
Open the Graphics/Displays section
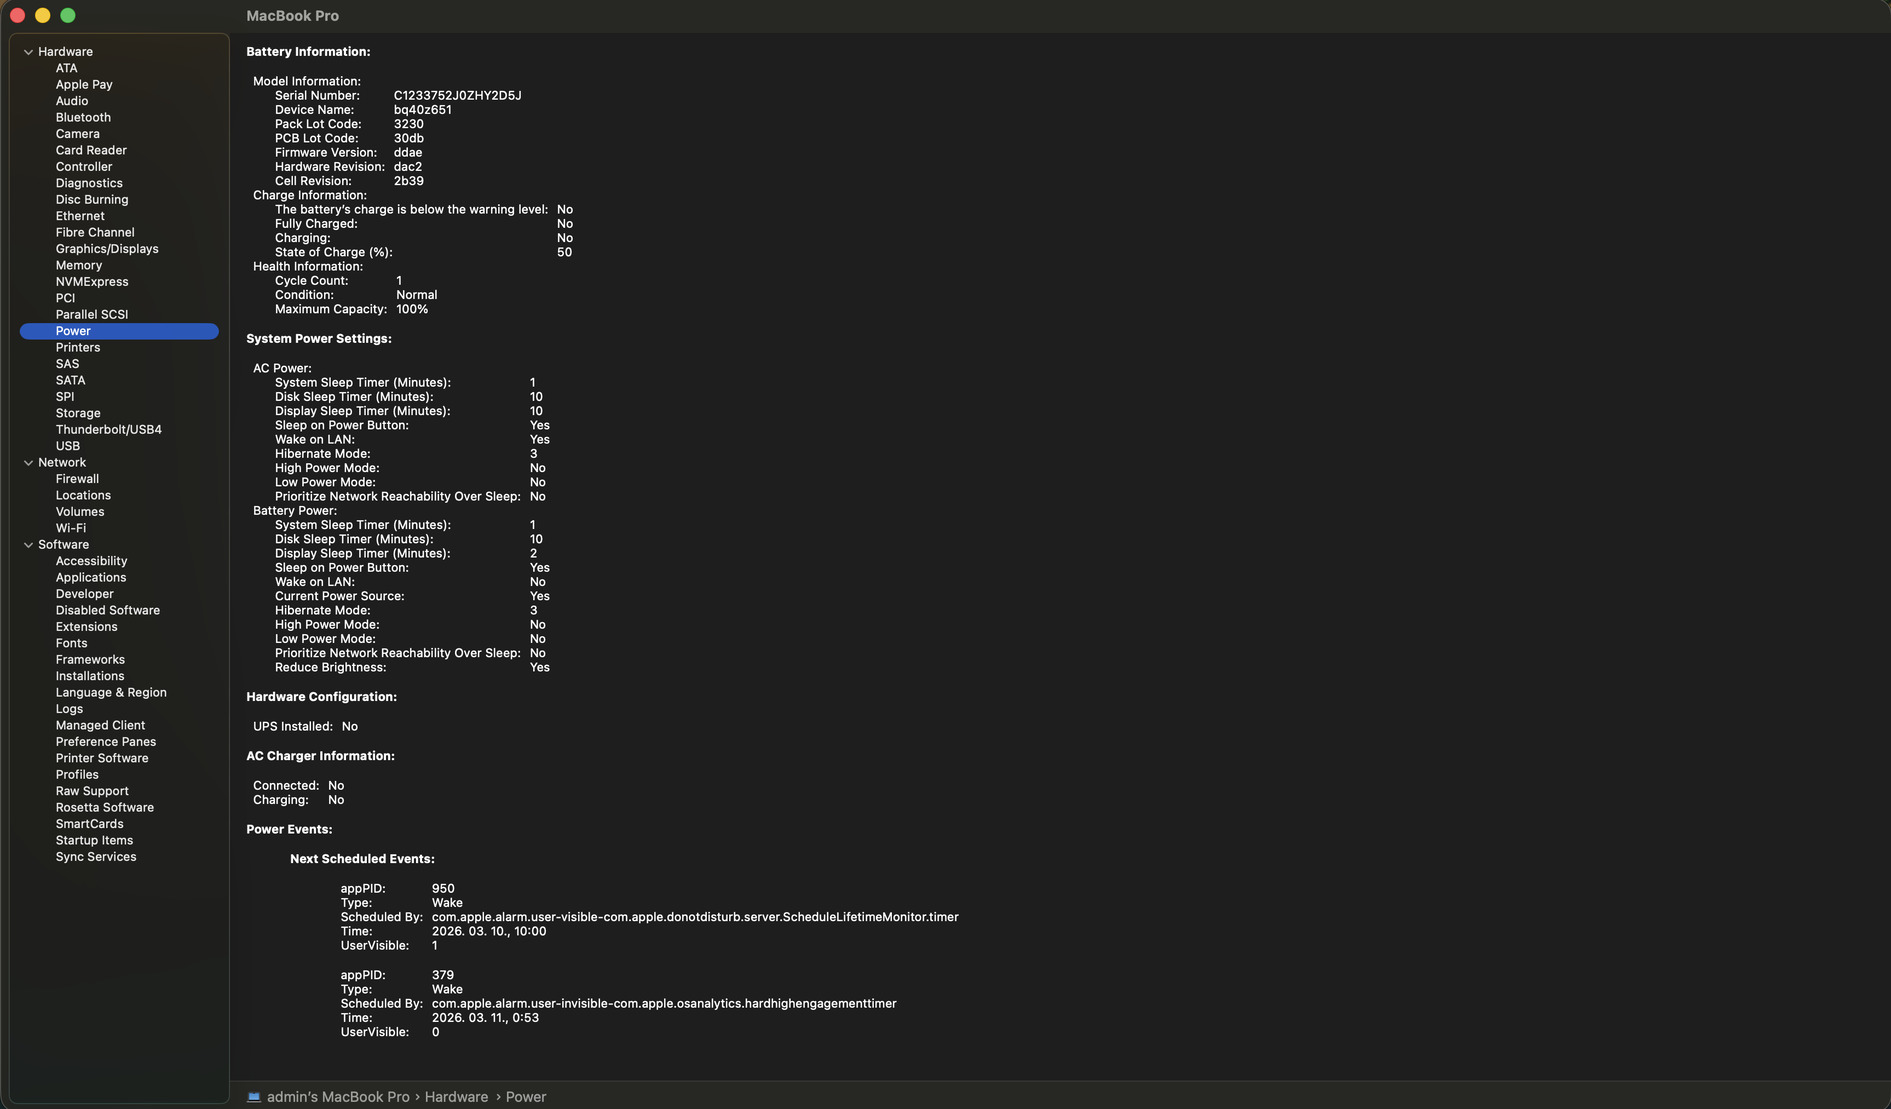tap(107, 249)
